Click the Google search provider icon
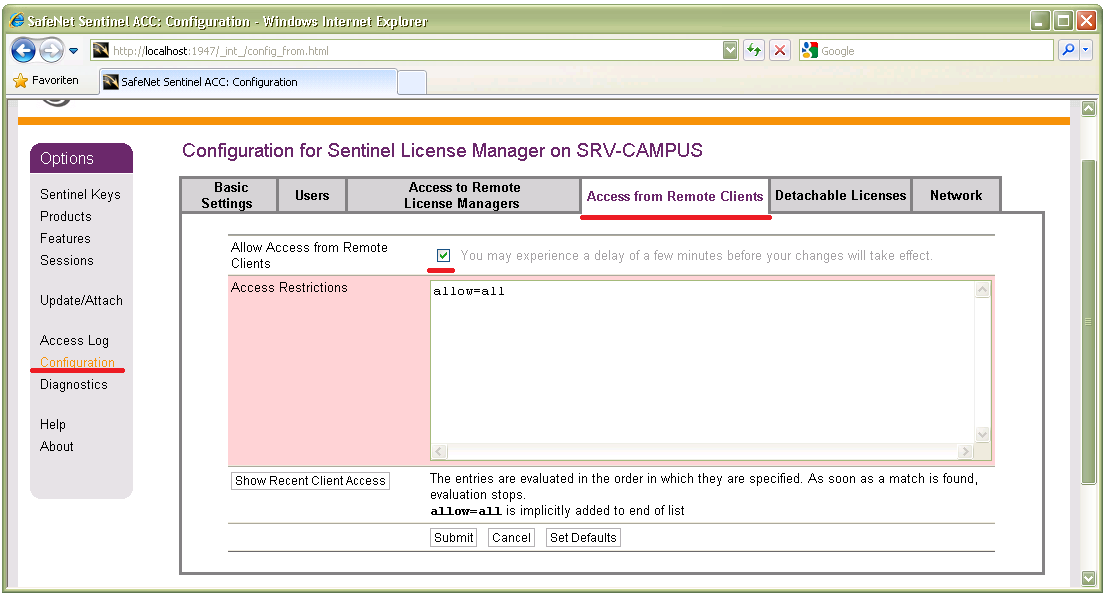Screen dimensions: 1103x596 [x=810, y=51]
